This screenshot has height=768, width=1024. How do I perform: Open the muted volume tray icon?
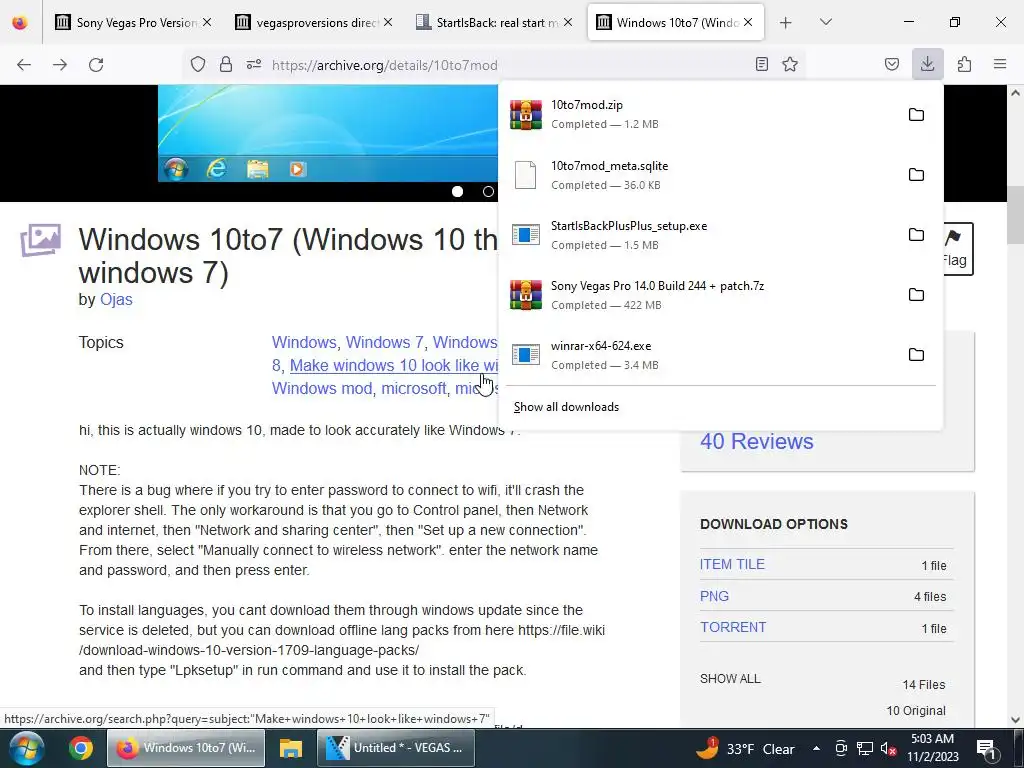point(888,748)
